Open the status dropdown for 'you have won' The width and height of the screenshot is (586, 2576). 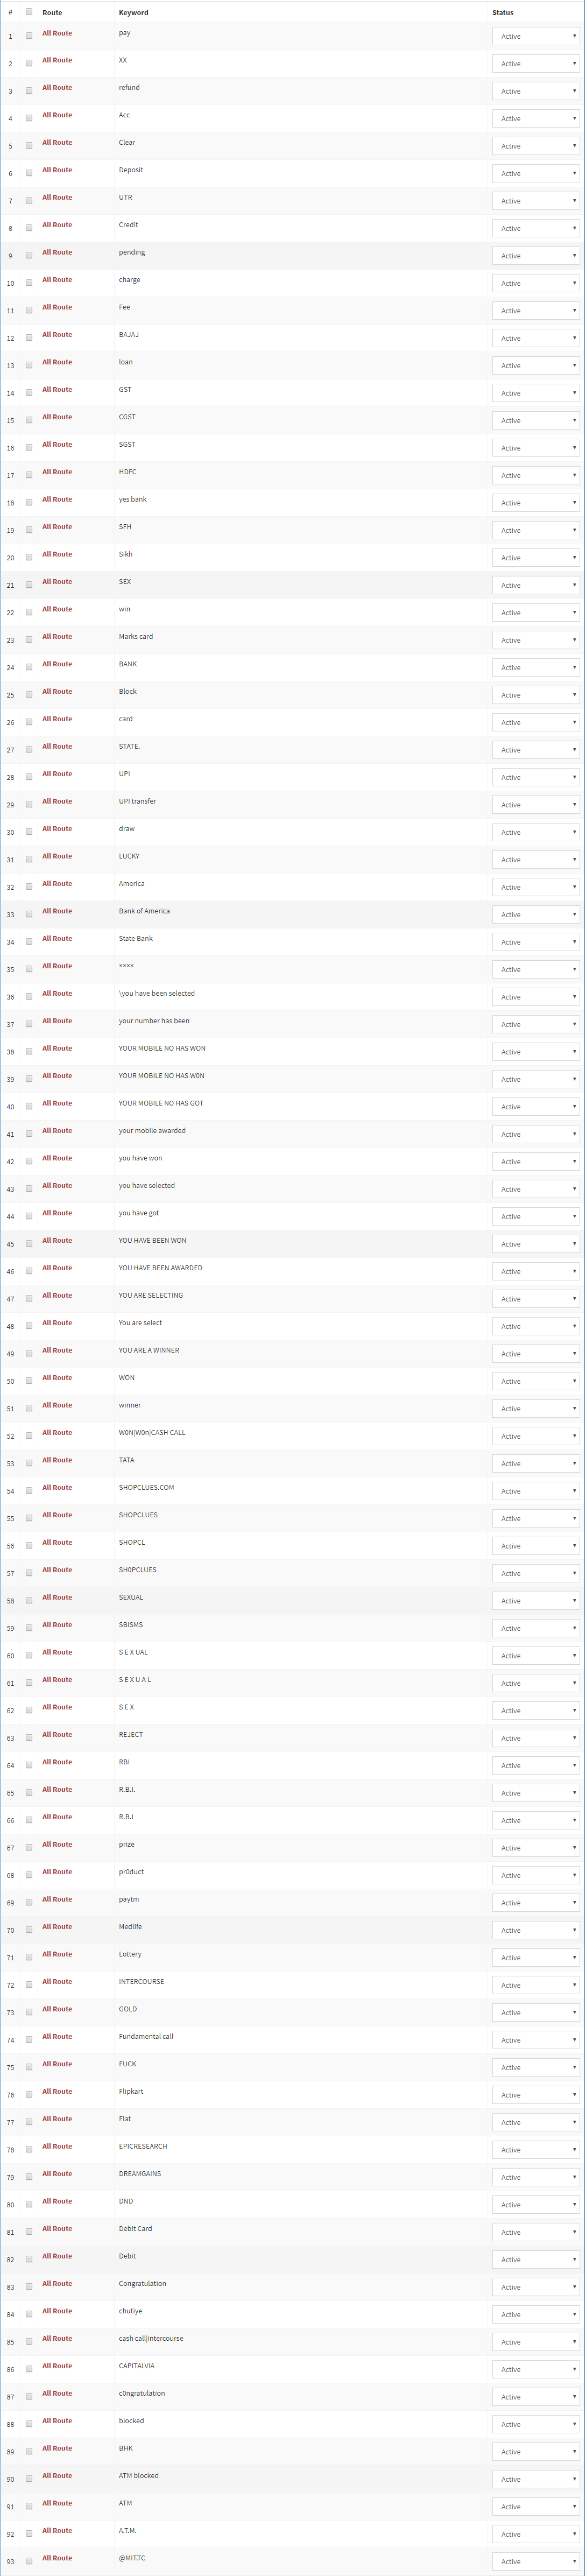[536, 1162]
